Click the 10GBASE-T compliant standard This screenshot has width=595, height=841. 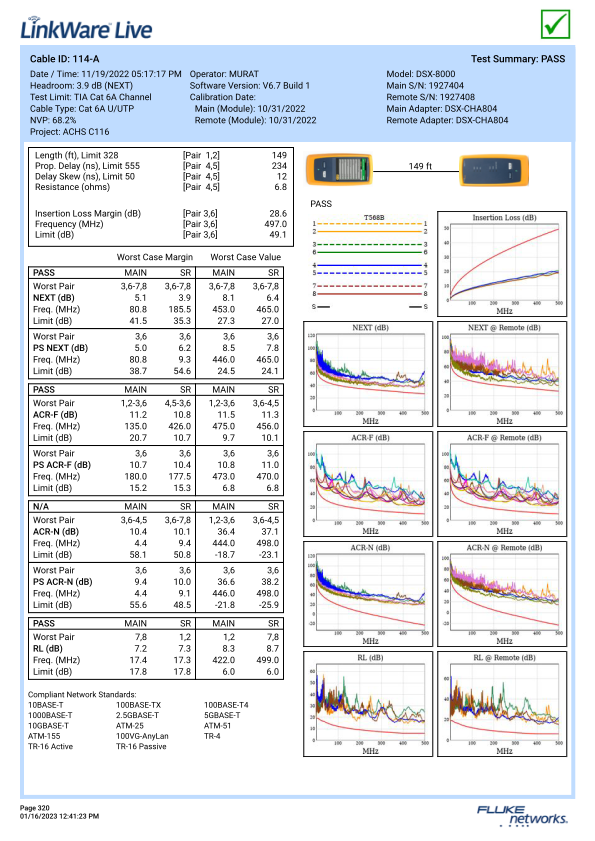click(48, 726)
